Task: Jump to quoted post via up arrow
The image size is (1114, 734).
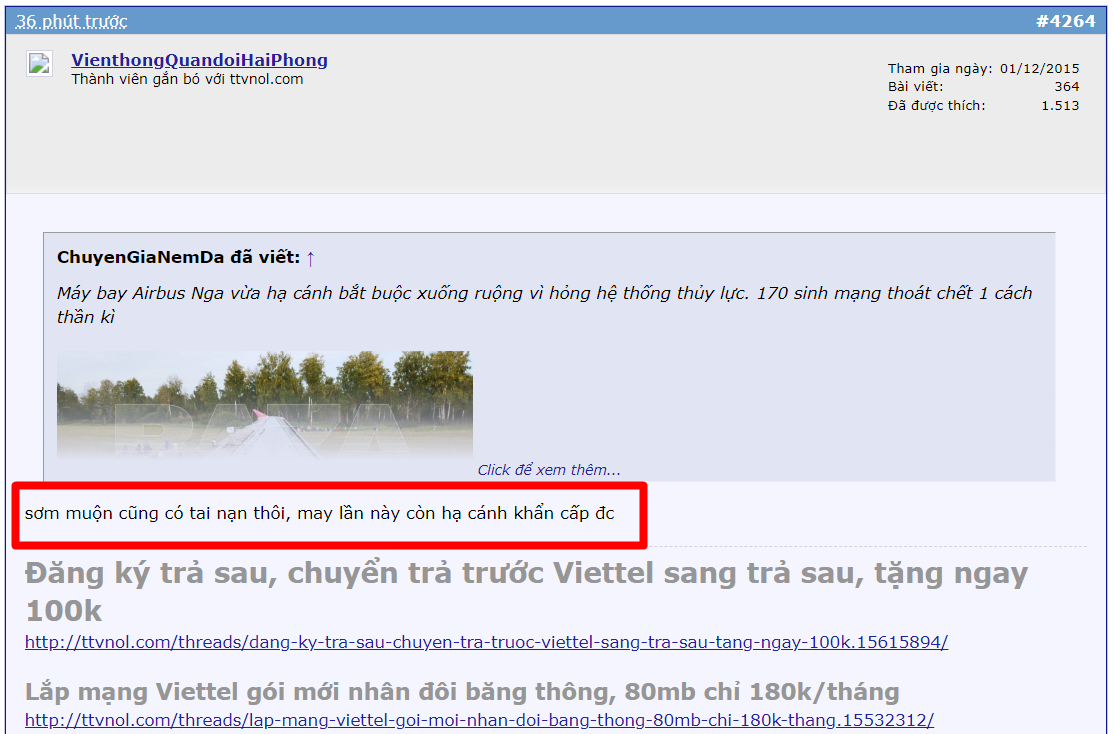Action: [310, 258]
